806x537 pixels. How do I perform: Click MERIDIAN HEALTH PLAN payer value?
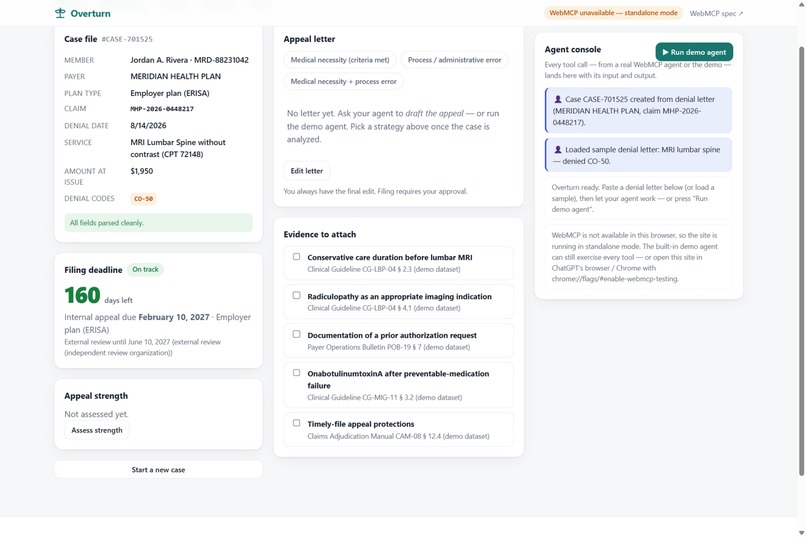[x=175, y=77]
